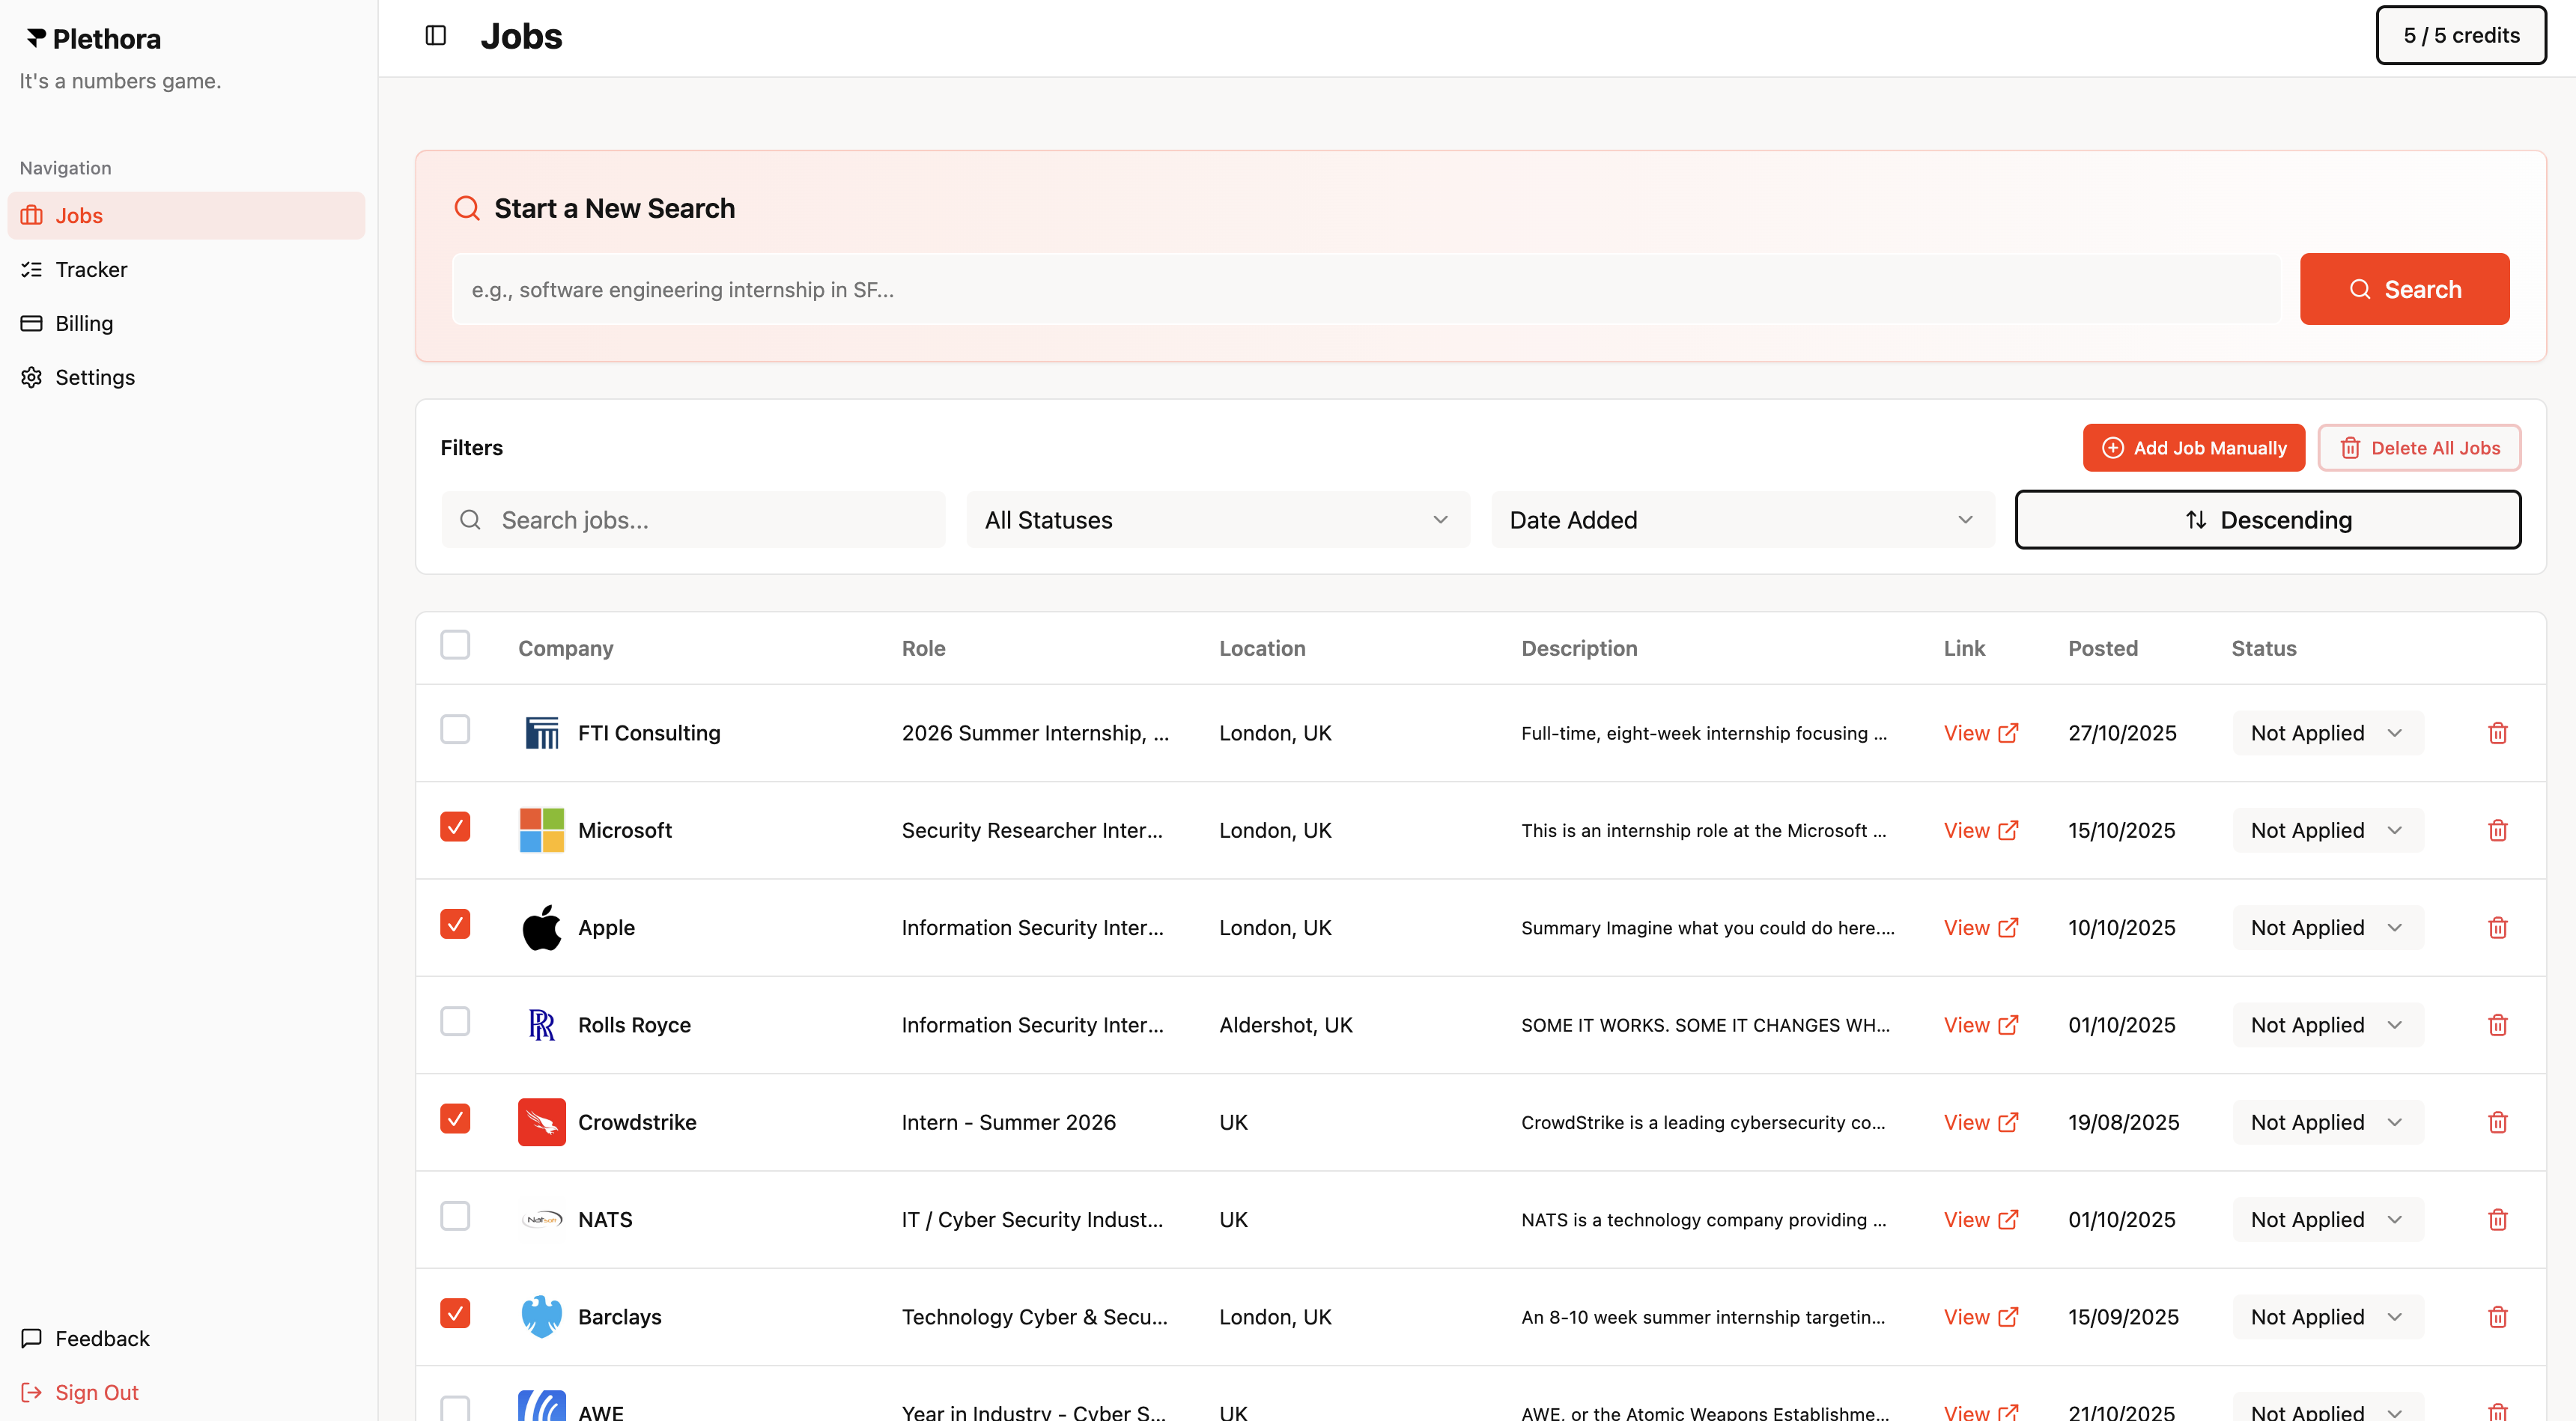
Task: Toggle the sidebar collapse icon
Action: click(435, 36)
